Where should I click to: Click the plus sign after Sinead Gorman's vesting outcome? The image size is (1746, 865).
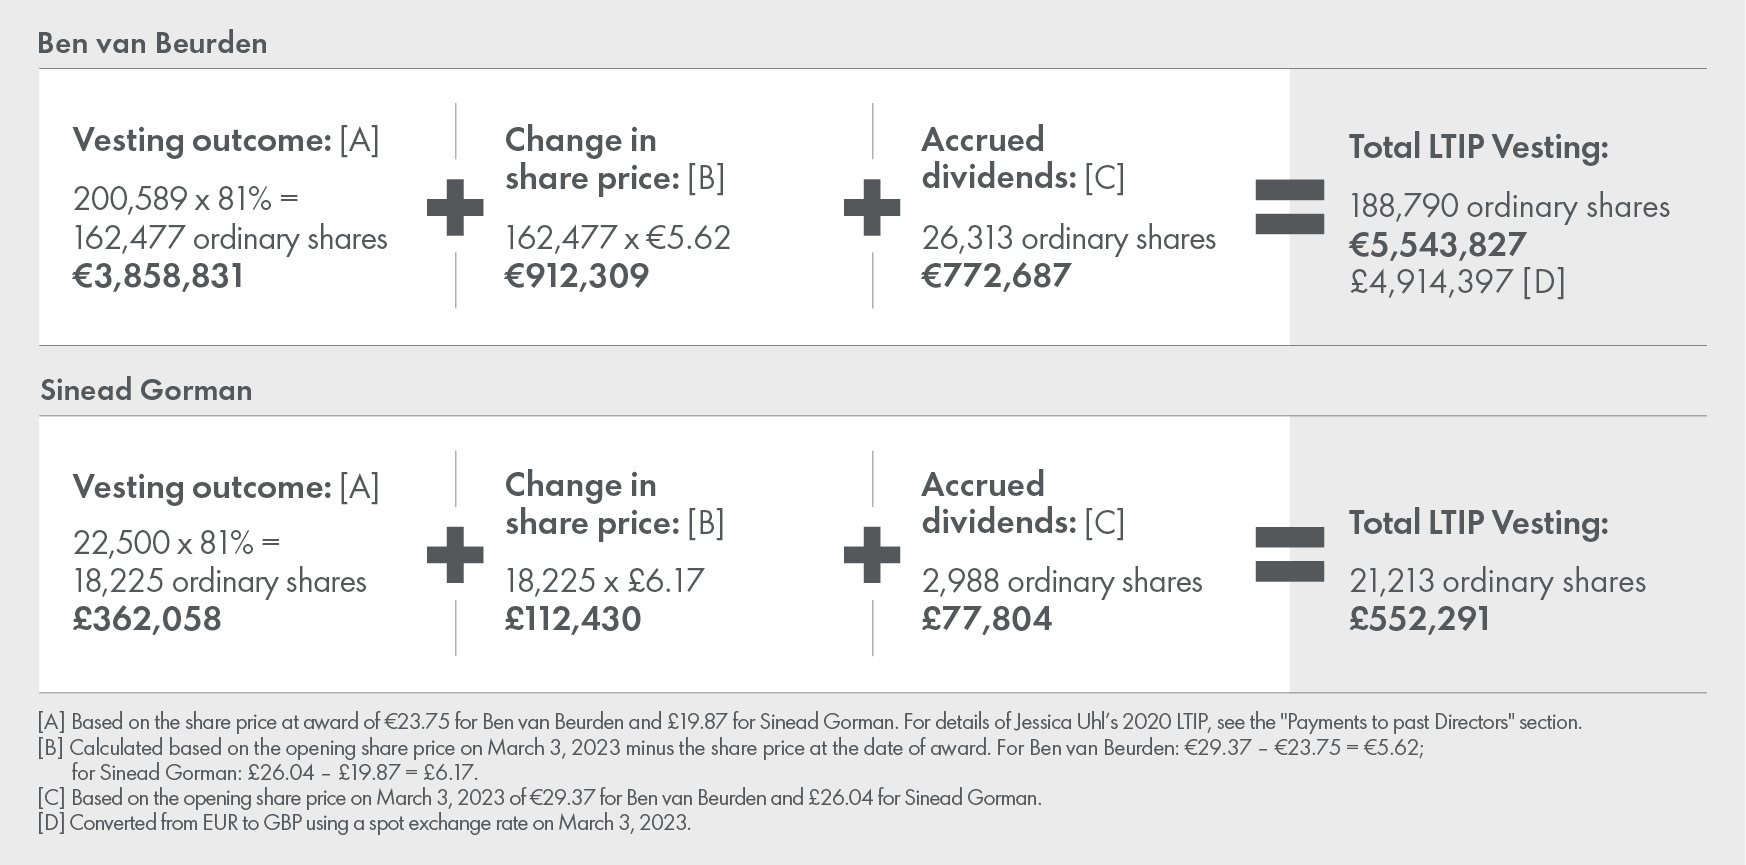(x=455, y=554)
